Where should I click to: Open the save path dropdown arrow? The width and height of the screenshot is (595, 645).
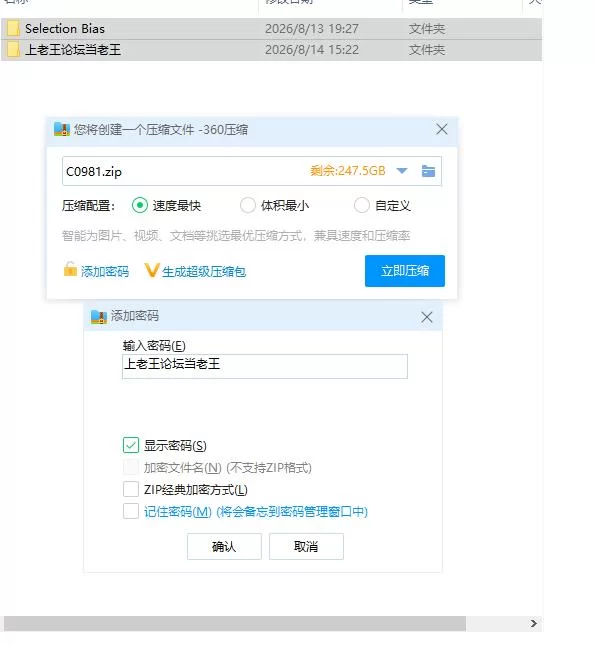[402, 171]
